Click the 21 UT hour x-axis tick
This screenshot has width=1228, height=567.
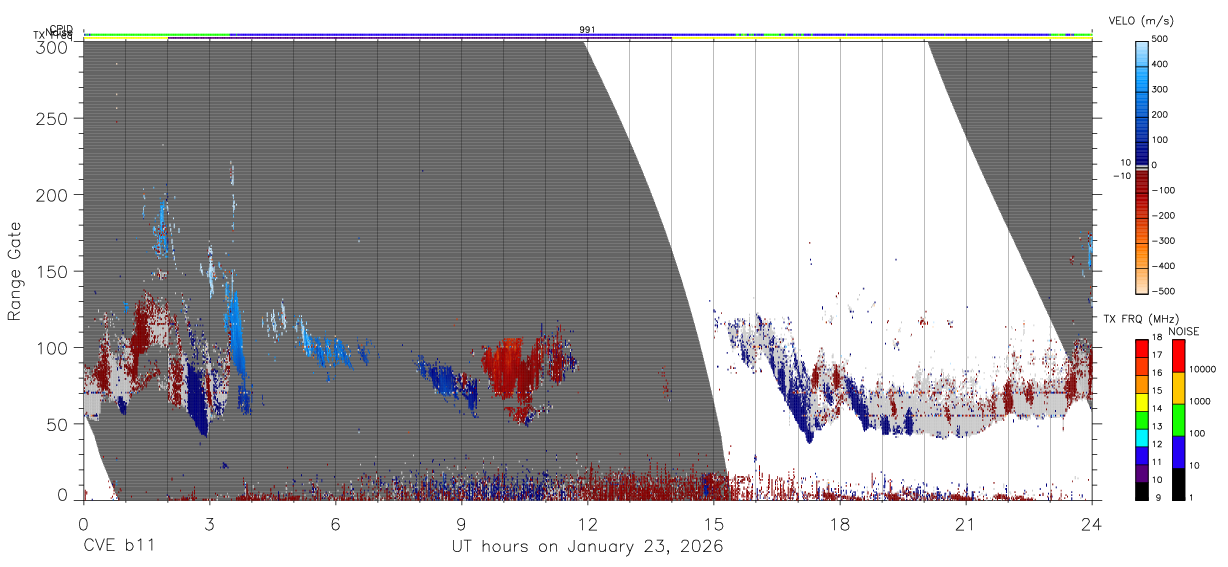click(965, 523)
